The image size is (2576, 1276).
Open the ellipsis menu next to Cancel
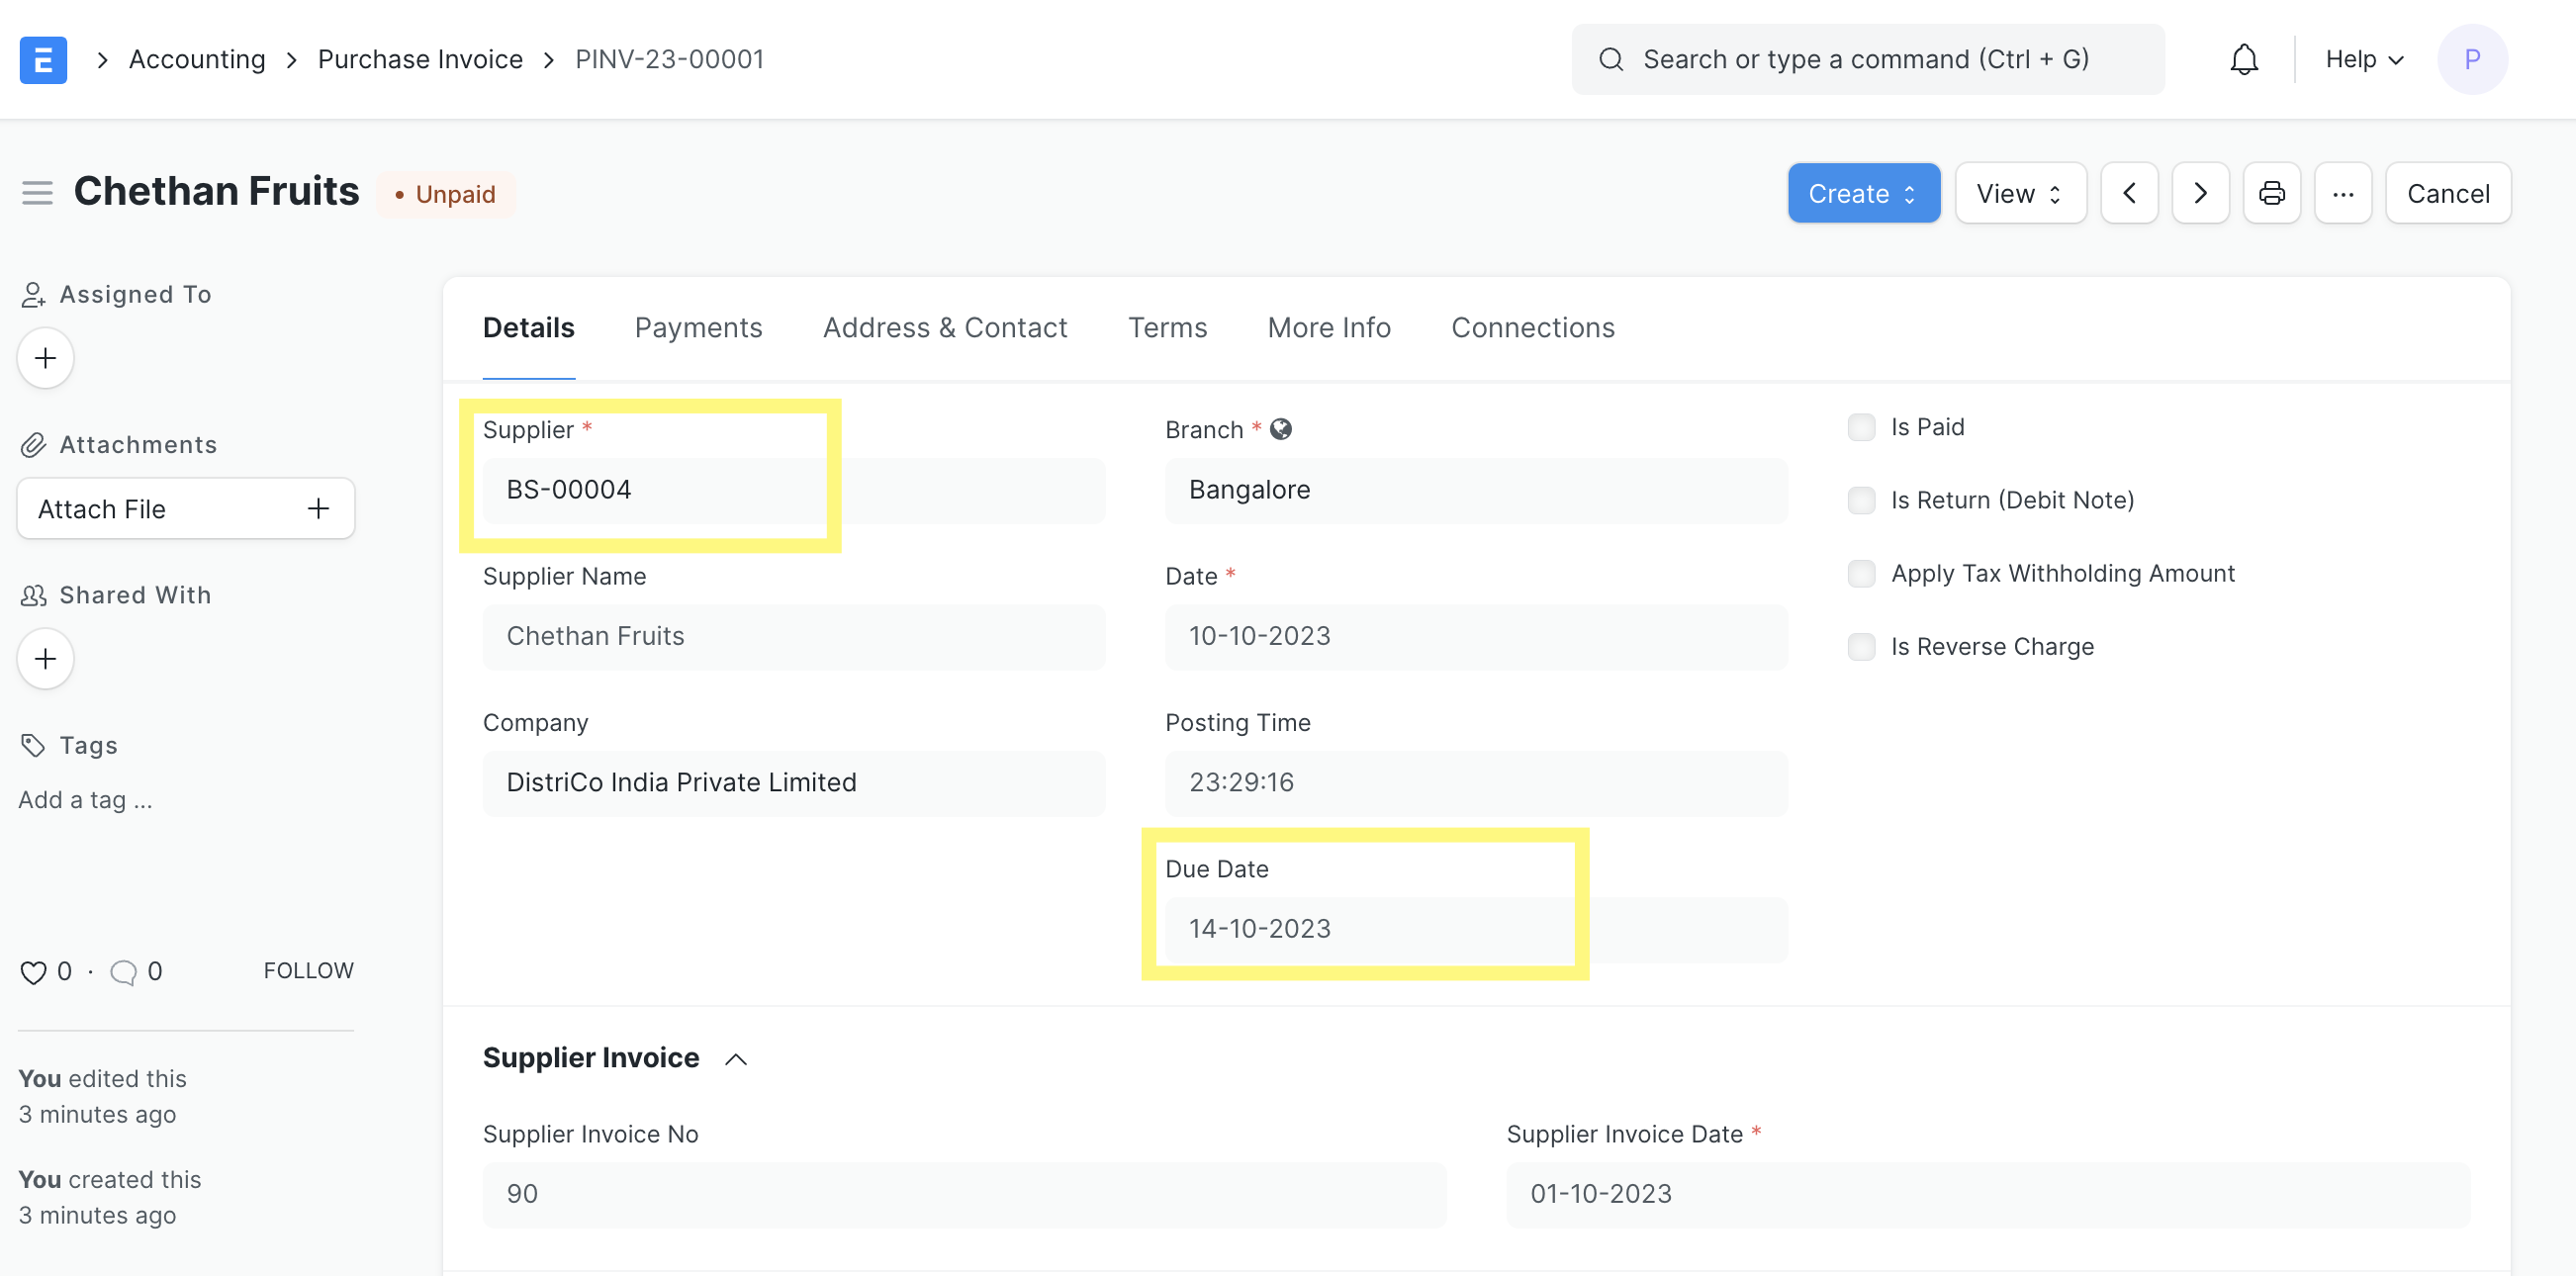point(2344,192)
